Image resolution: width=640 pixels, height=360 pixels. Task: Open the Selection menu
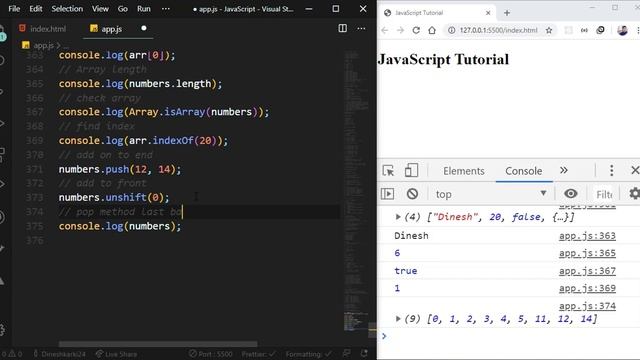pos(67,9)
